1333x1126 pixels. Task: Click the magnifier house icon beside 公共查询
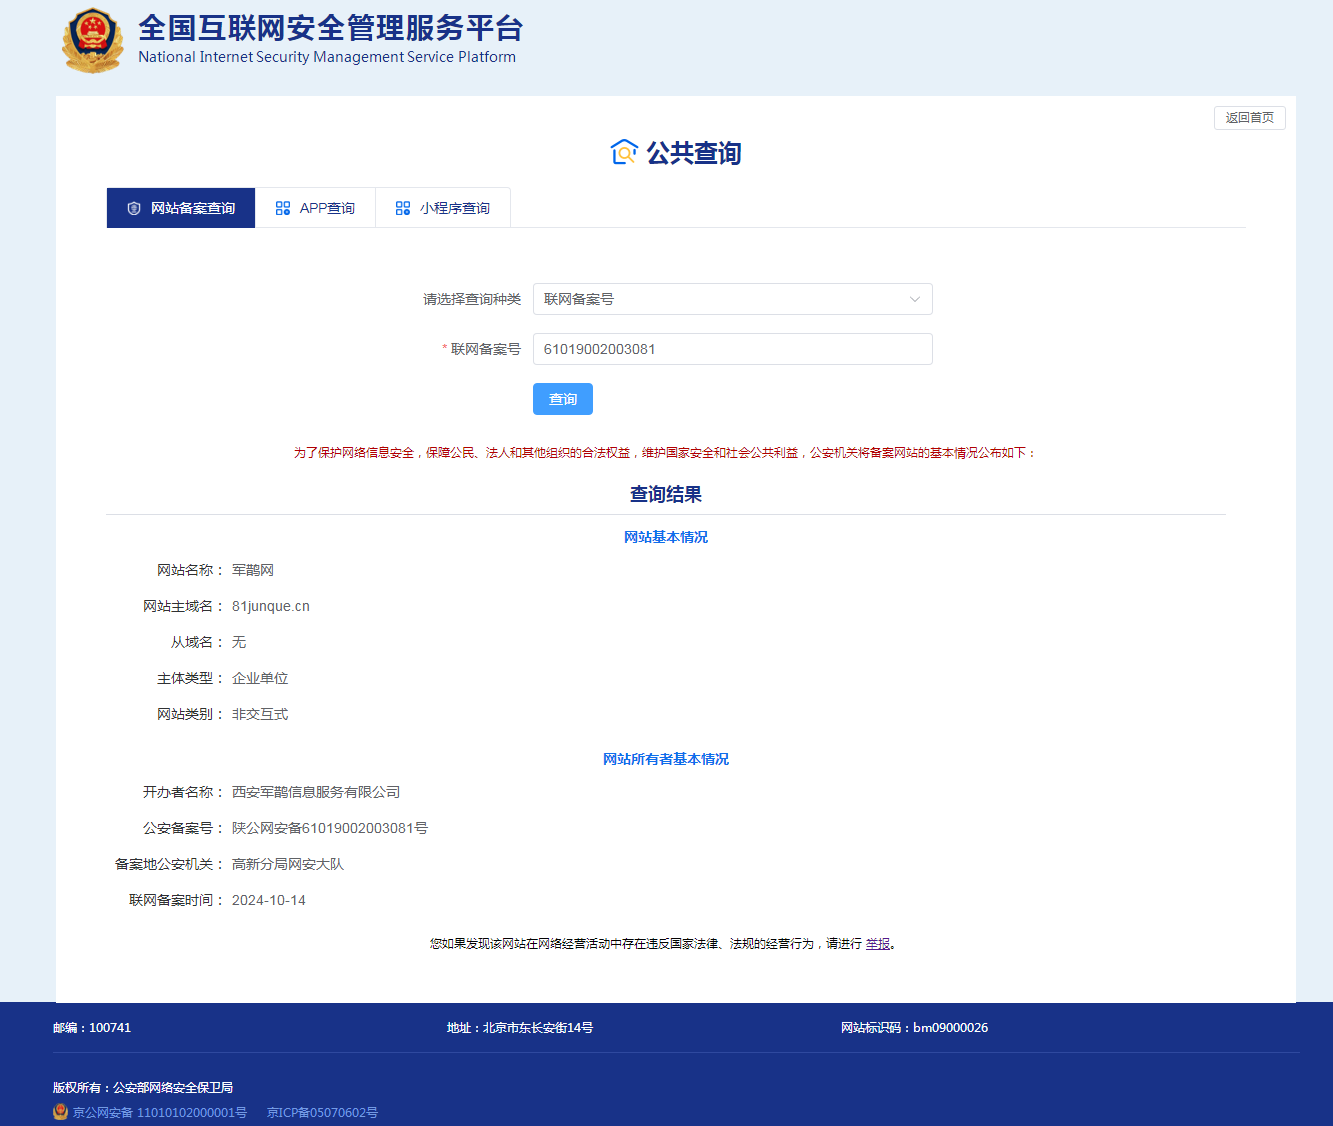(x=624, y=152)
